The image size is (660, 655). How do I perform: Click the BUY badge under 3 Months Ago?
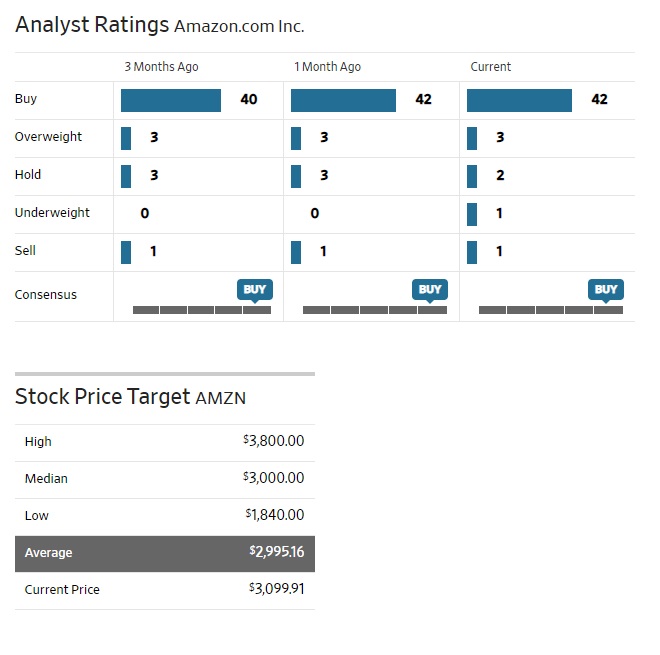click(255, 290)
